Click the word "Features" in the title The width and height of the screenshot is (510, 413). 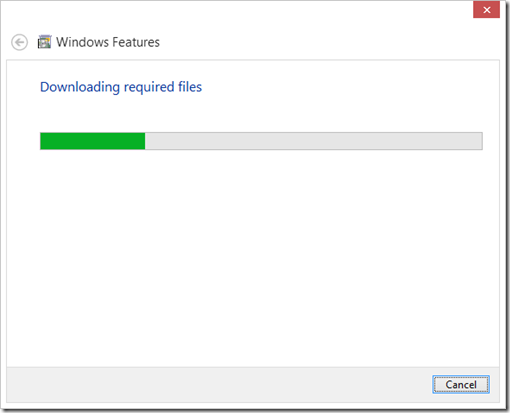[x=136, y=42]
